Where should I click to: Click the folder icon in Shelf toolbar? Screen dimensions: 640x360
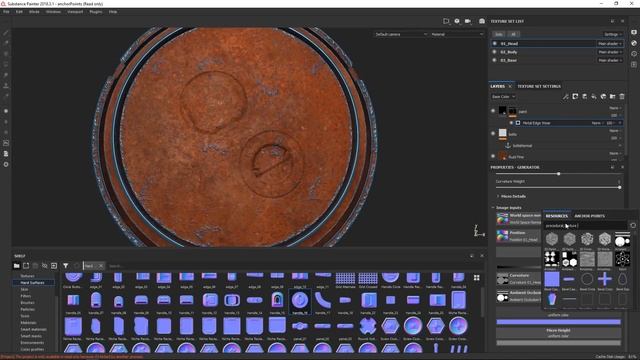point(16,266)
